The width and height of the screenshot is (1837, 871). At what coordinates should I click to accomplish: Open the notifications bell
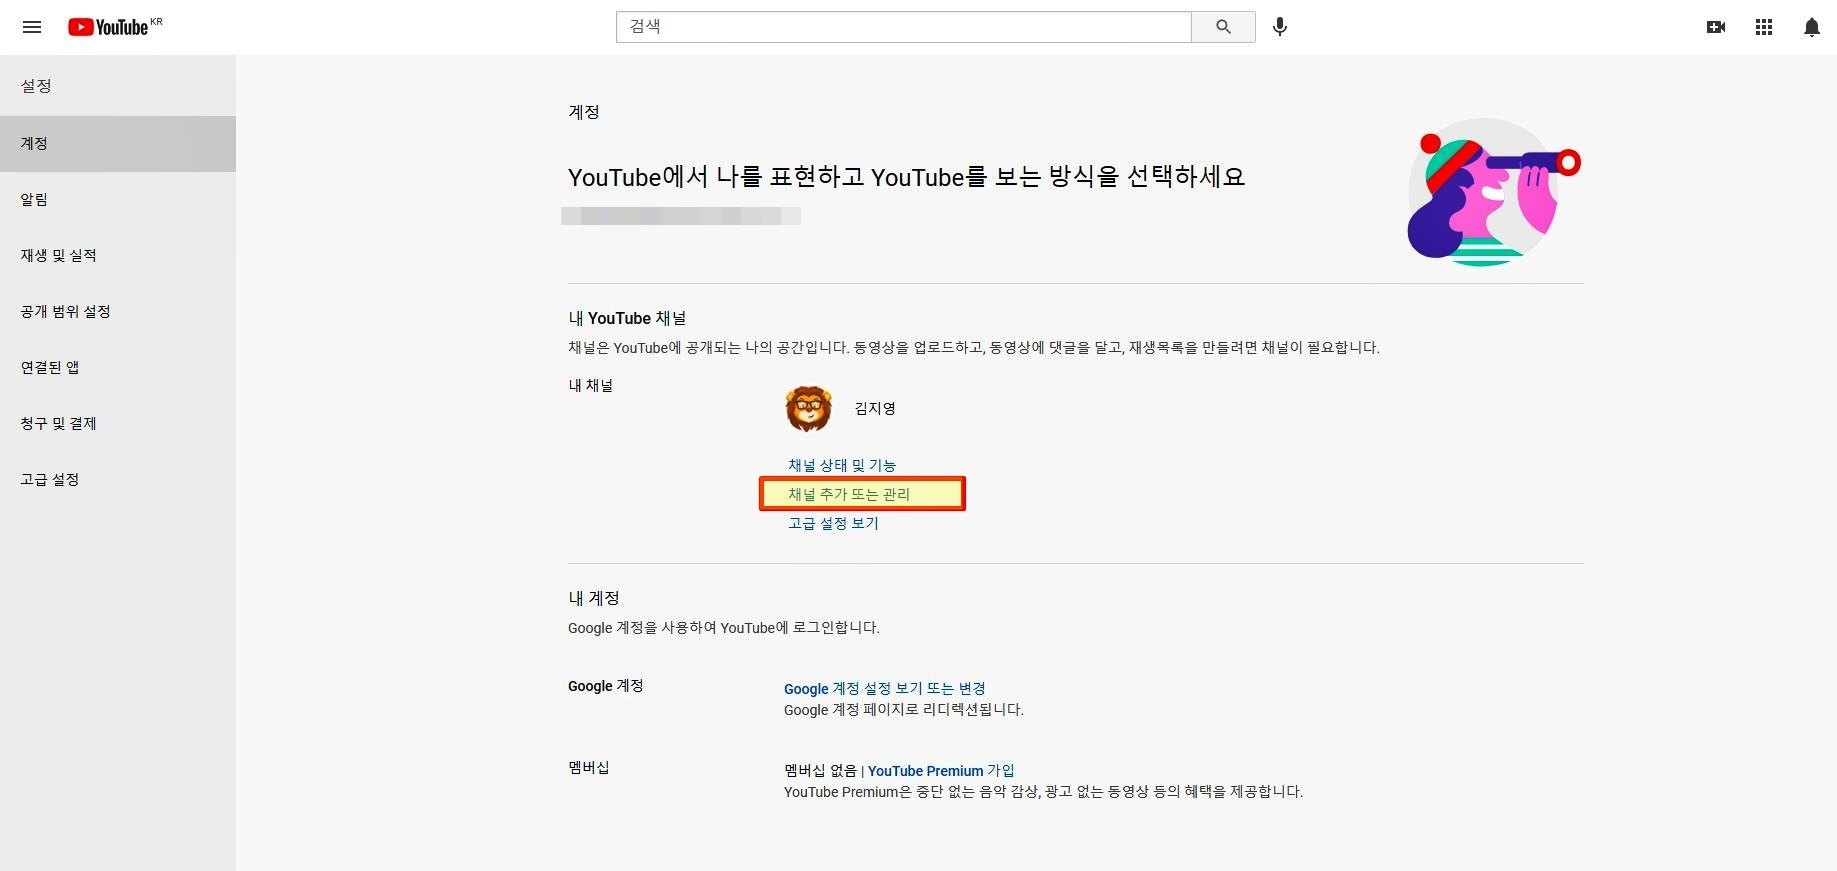tap(1812, 27)
